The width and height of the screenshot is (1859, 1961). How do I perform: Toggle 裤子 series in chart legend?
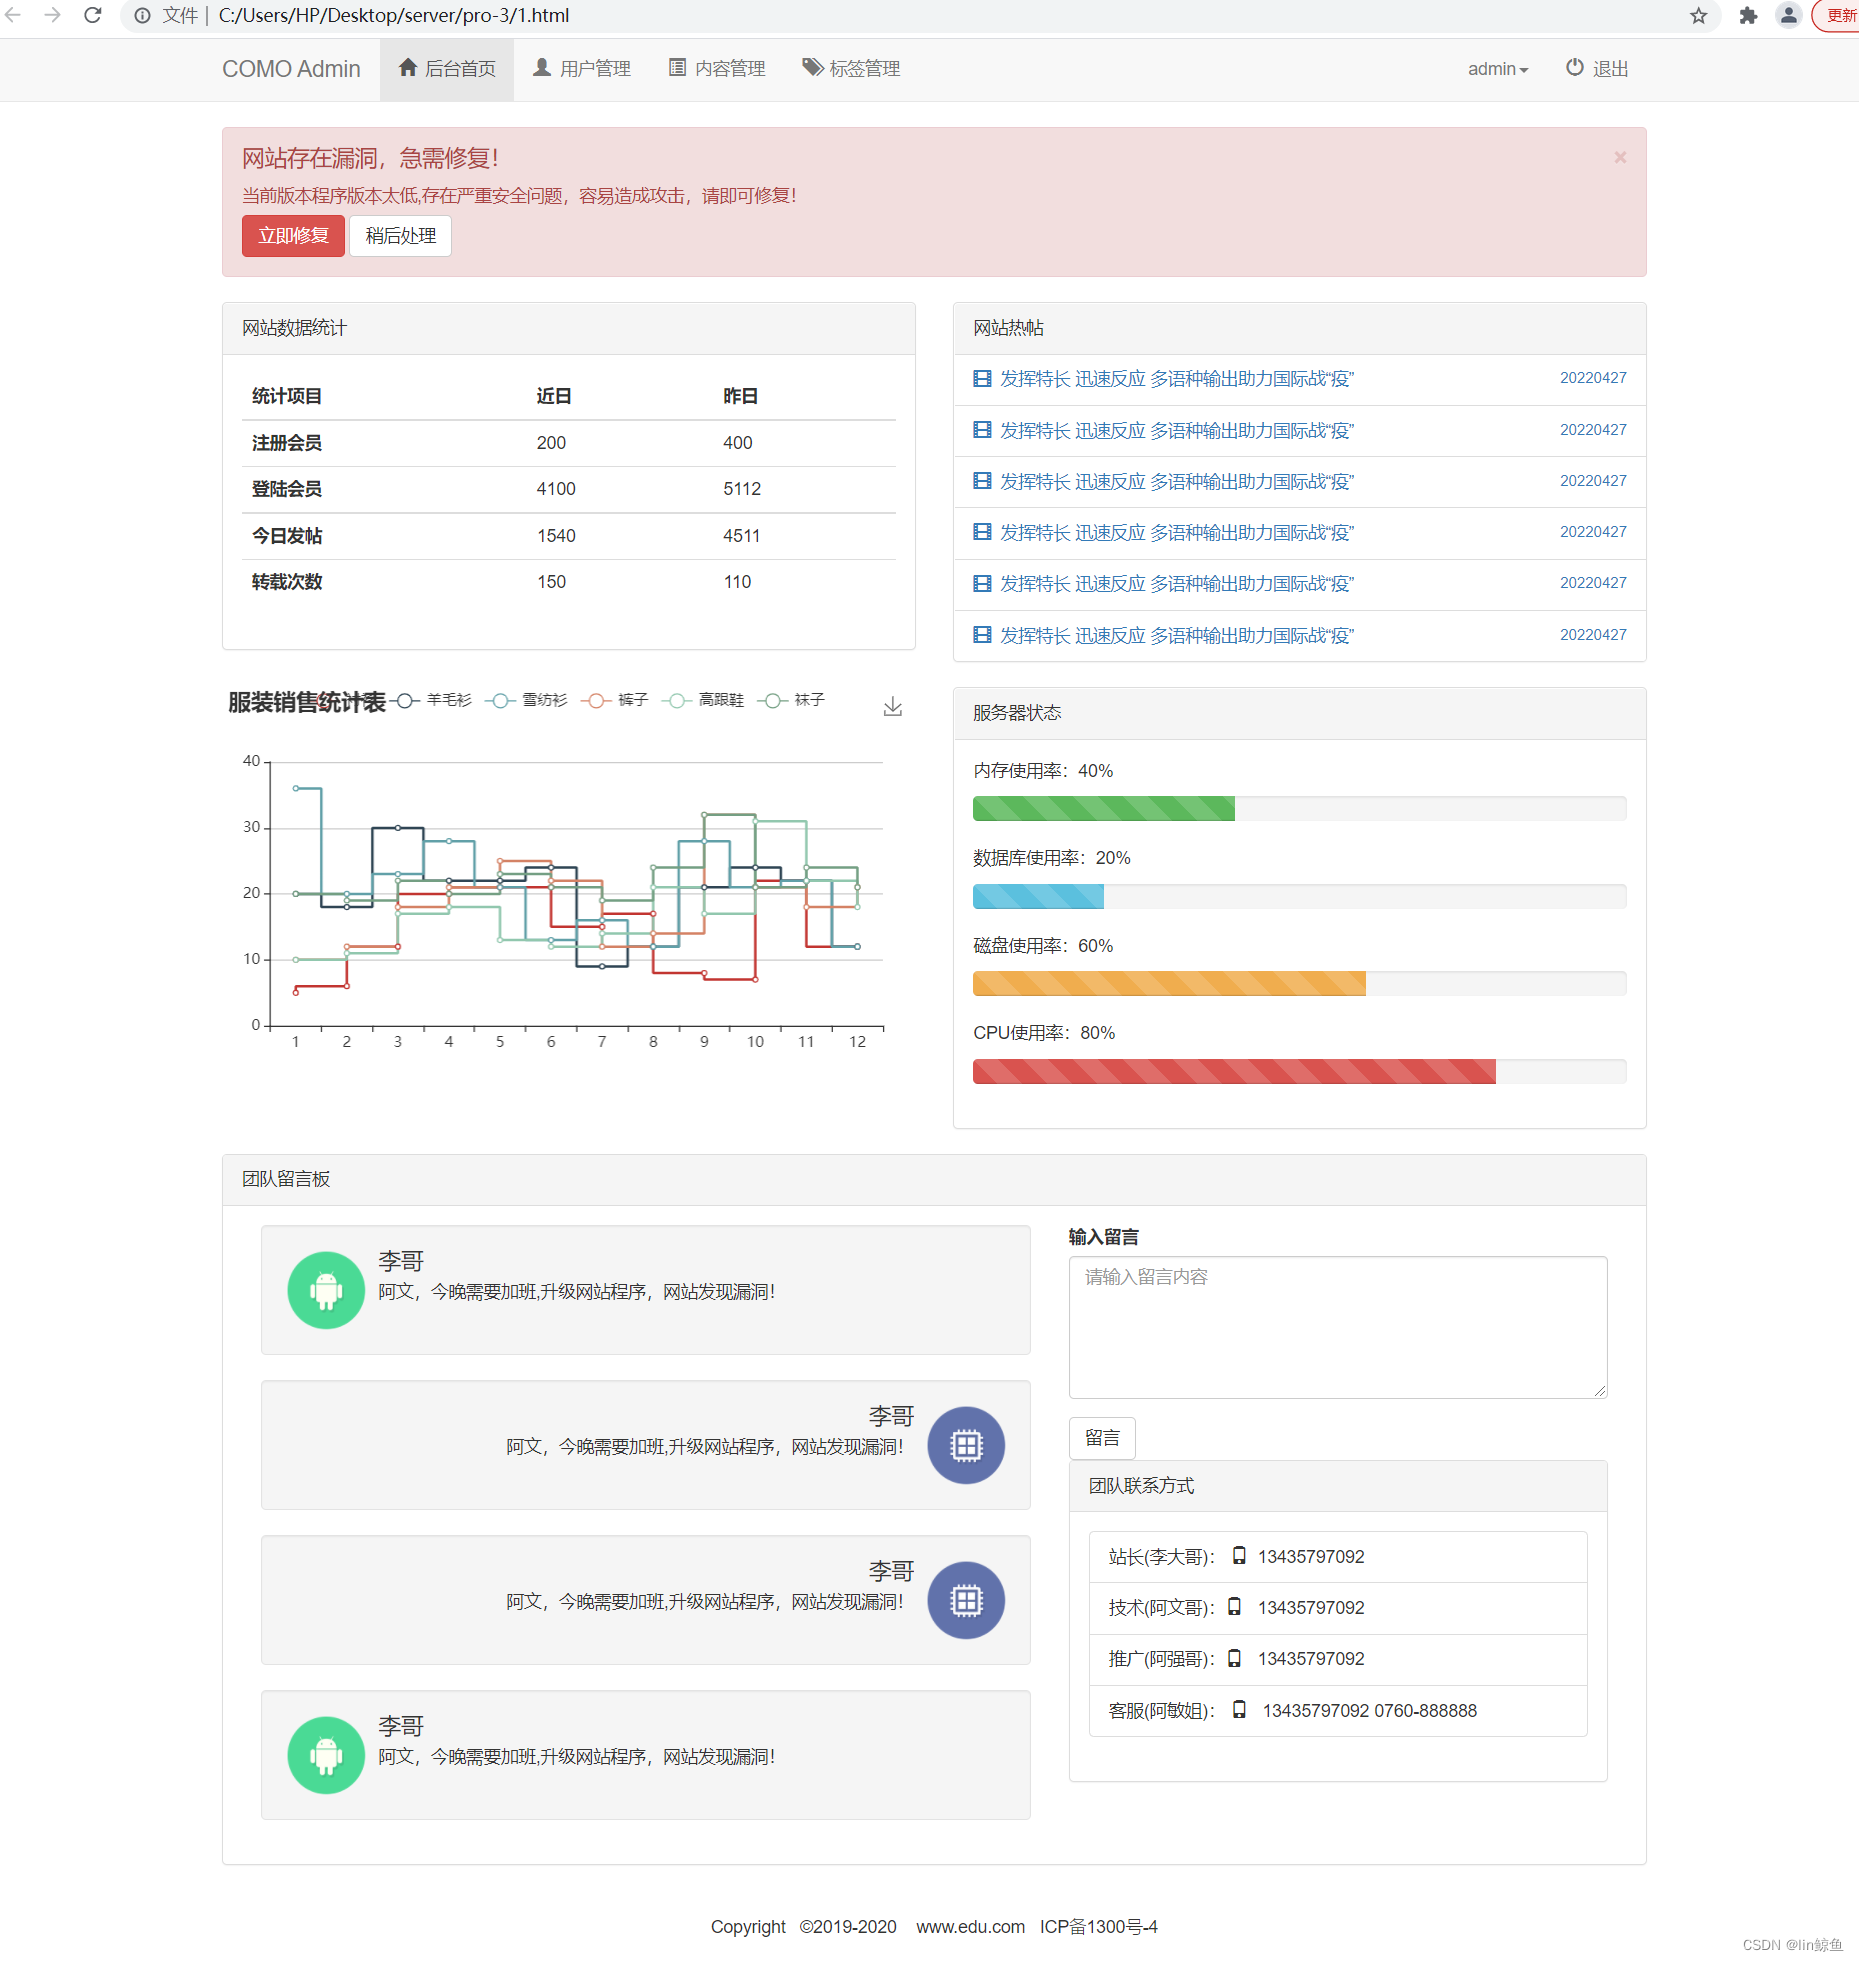(x=615, y=700)
